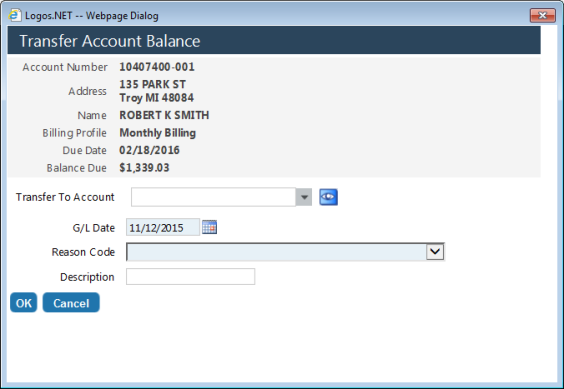Open the G/L Date calendar picker
The image size is (564, 389).
209,227
